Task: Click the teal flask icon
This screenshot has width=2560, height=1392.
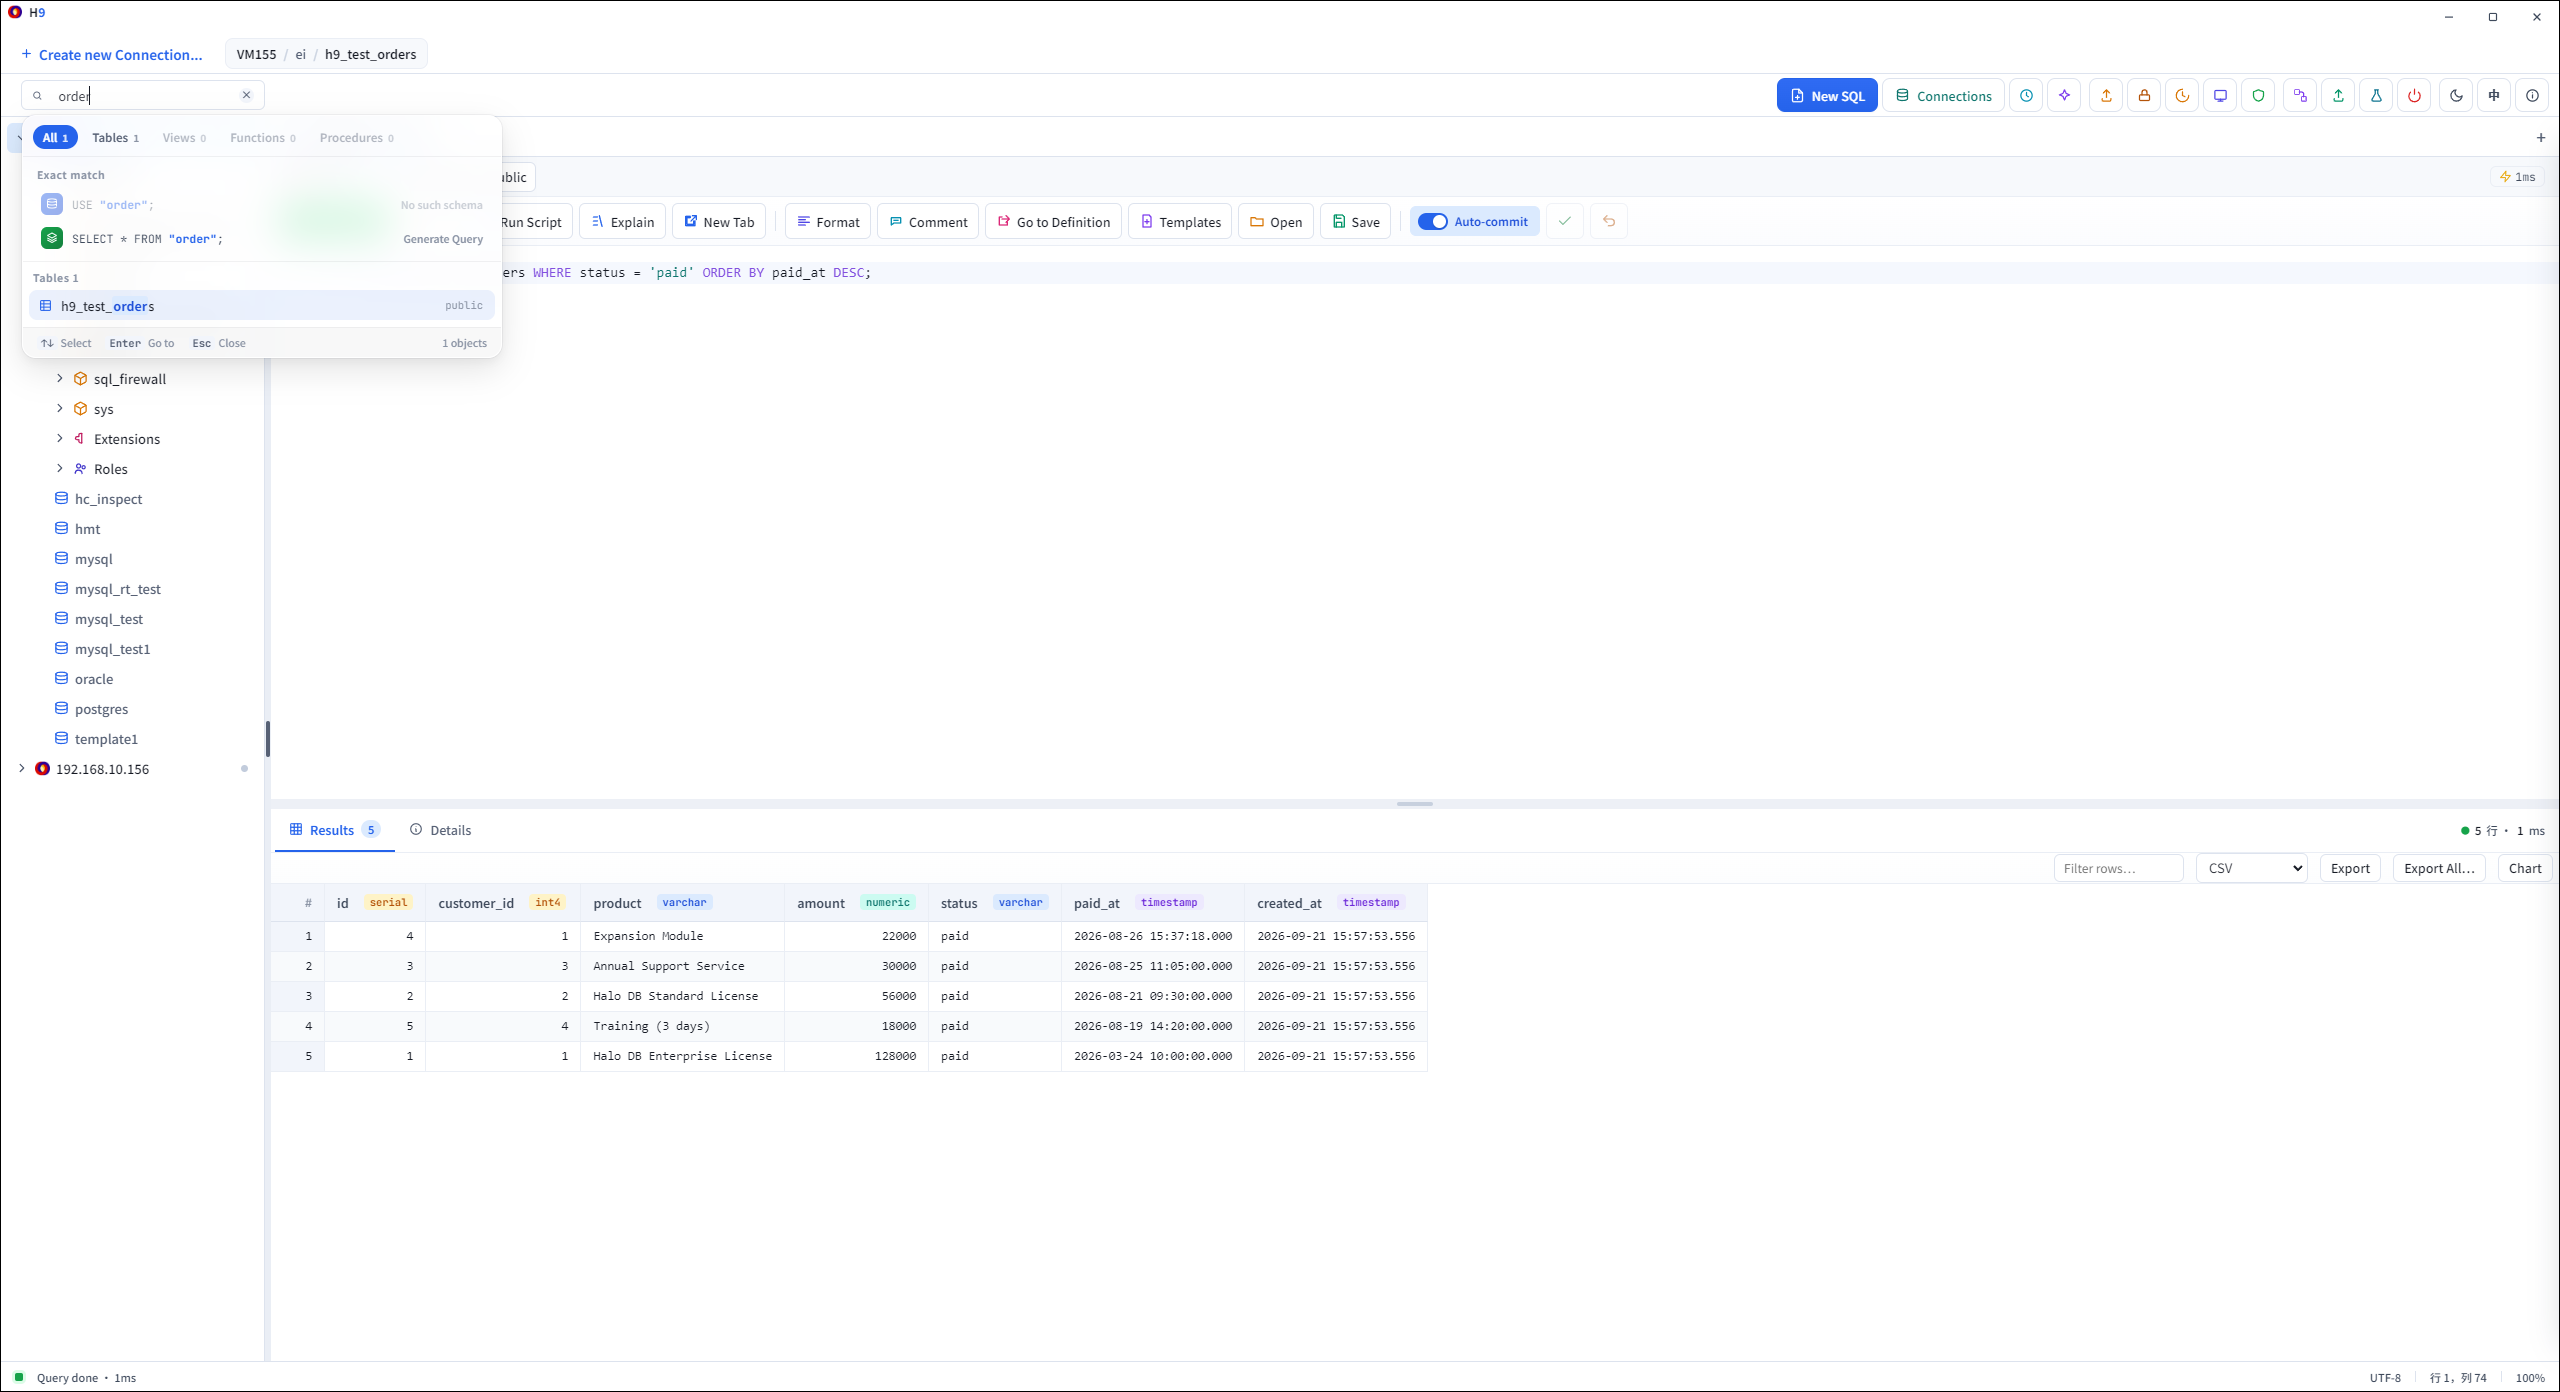Action: coord(2376,96)
